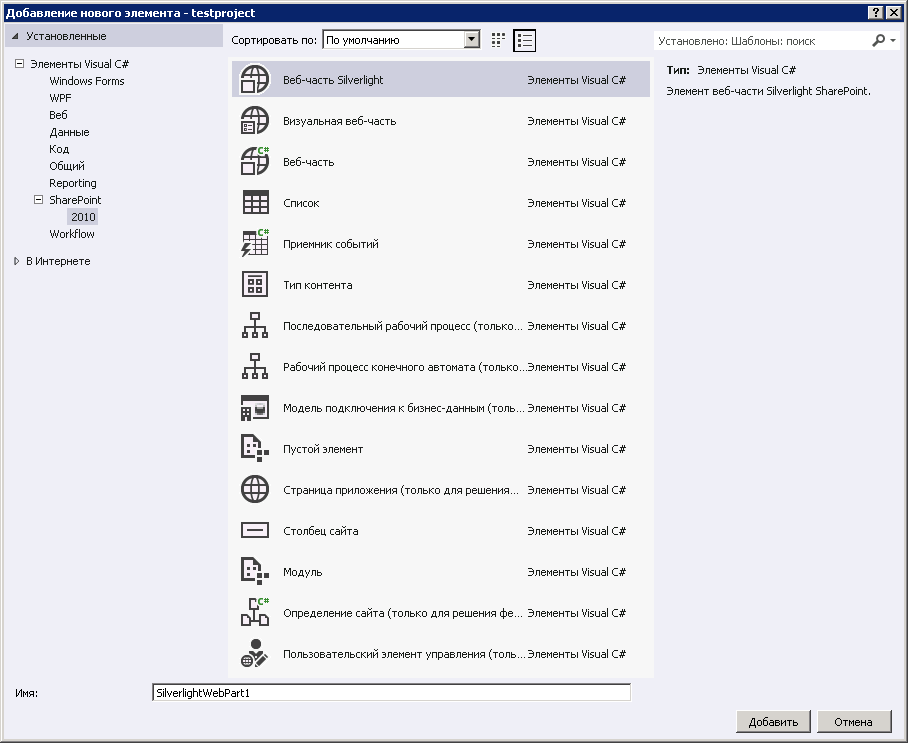
Task: Click the Отмена button
Action: 853,722
